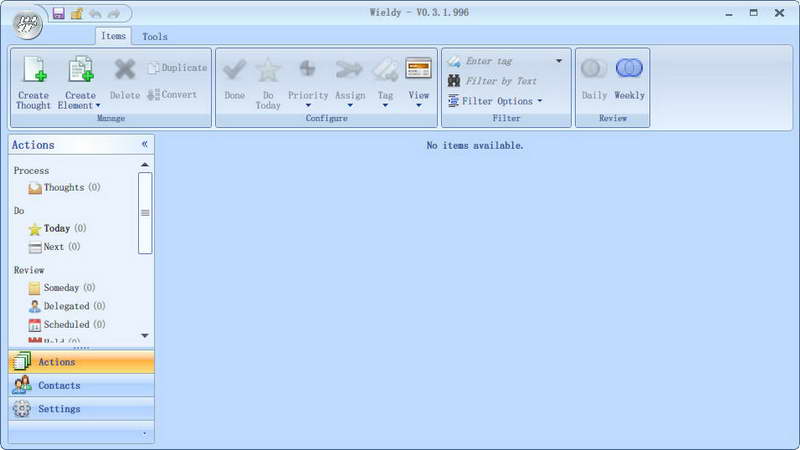Open the Scheduled calendar item
Viewport: 800px width, 450px height.
point(67,324)
